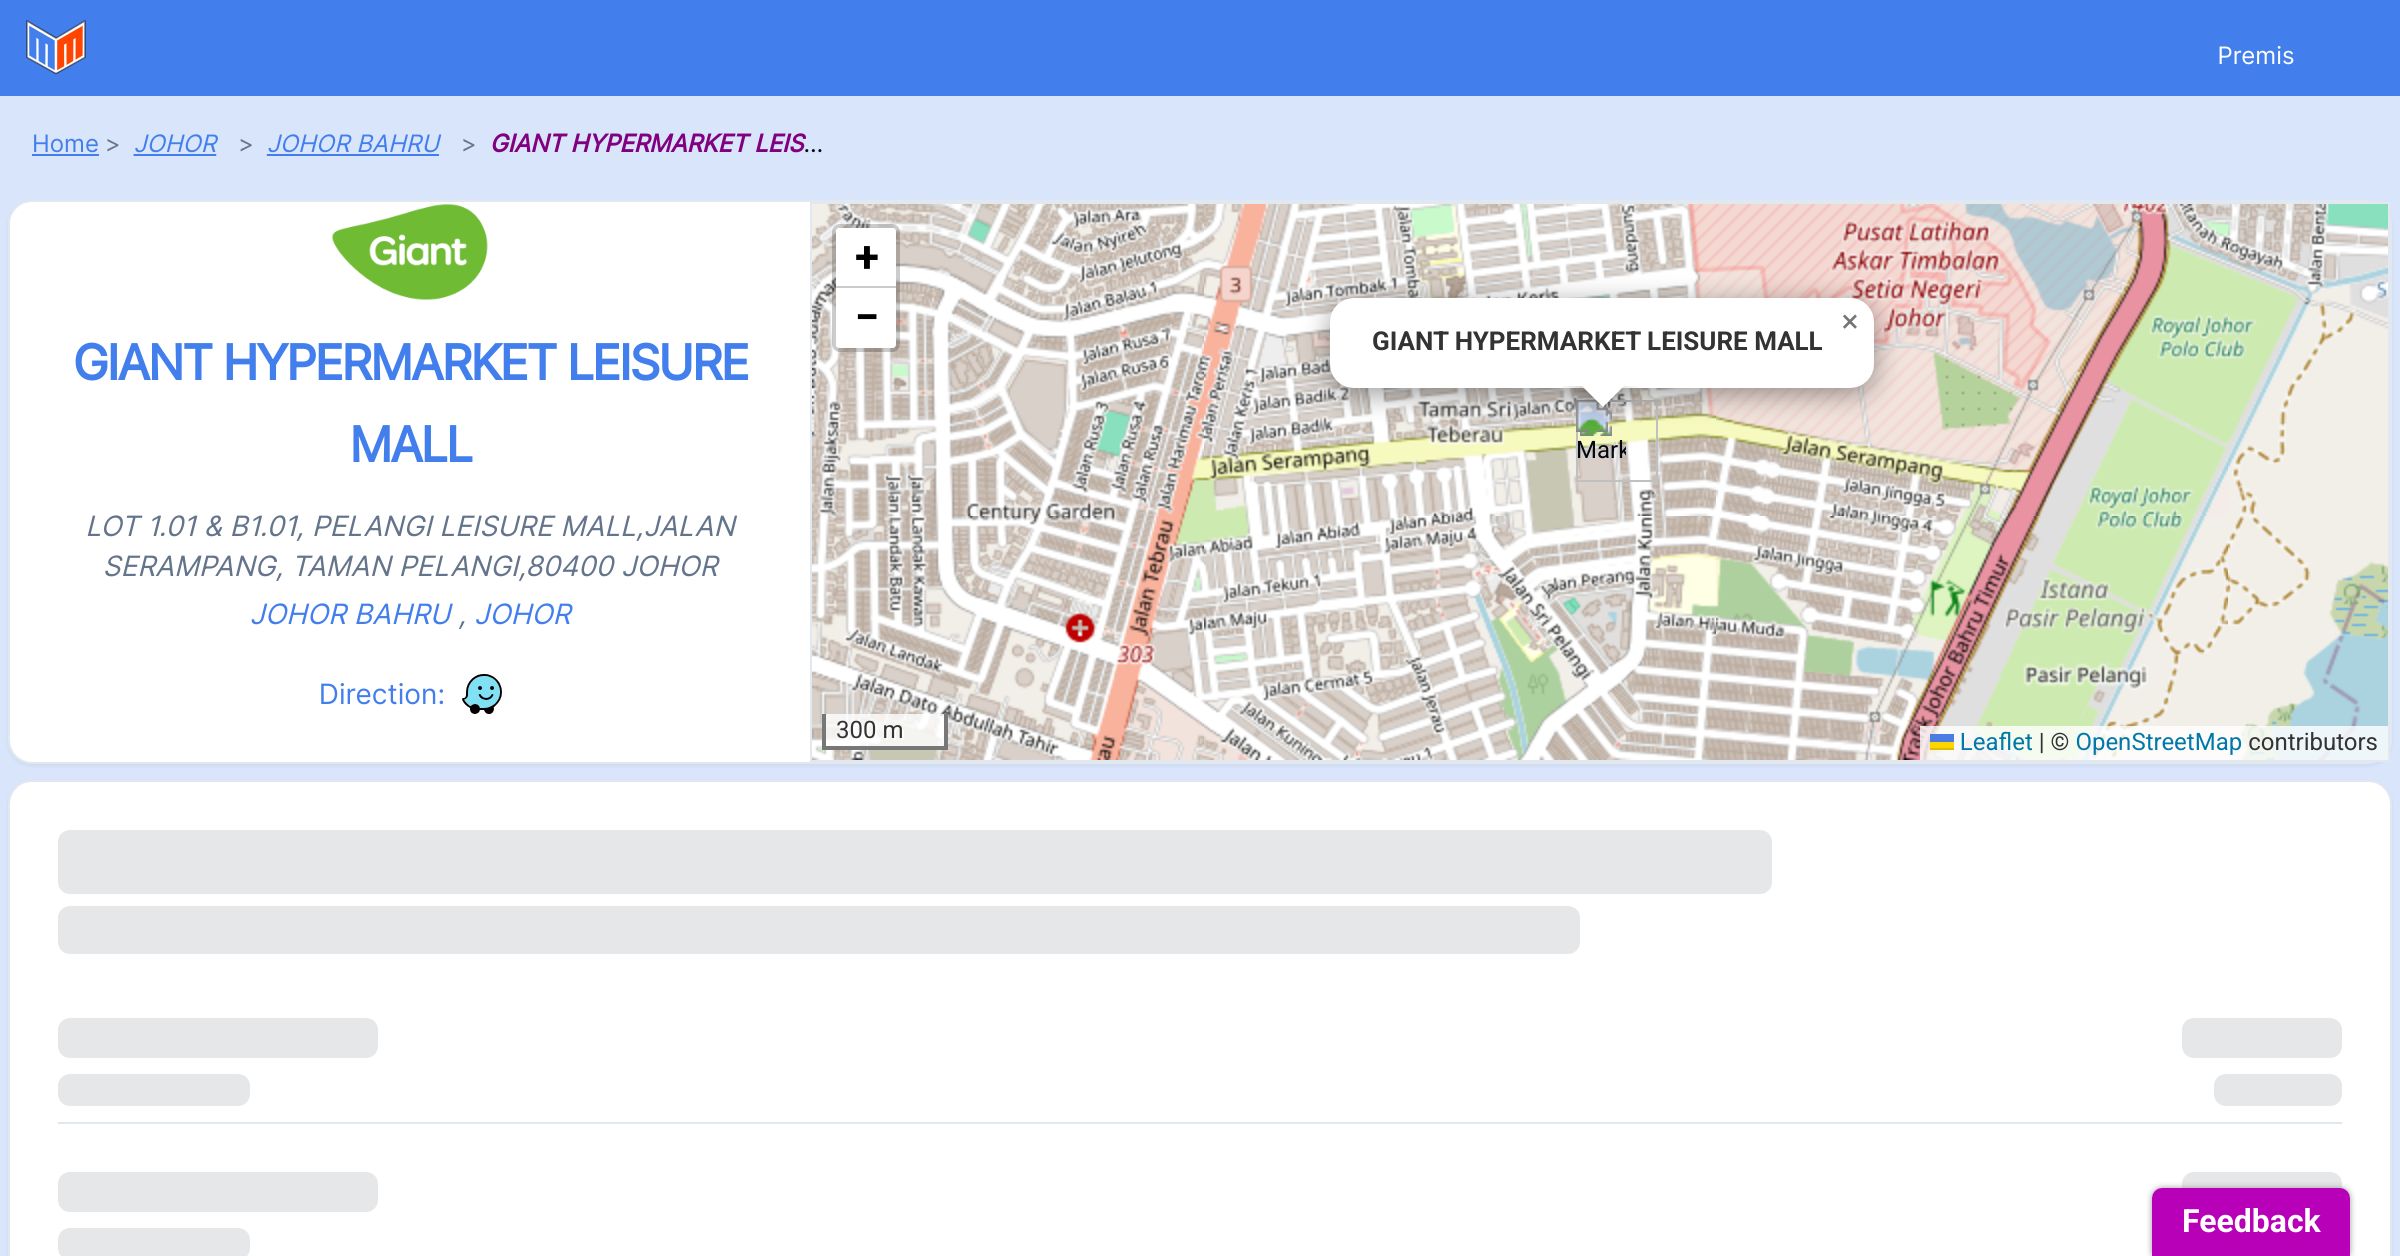Click the JOHOR BAHRU , JOHOR location link
The width and height of the screenshot is (2400, 1256).
(x=411, y=614)
